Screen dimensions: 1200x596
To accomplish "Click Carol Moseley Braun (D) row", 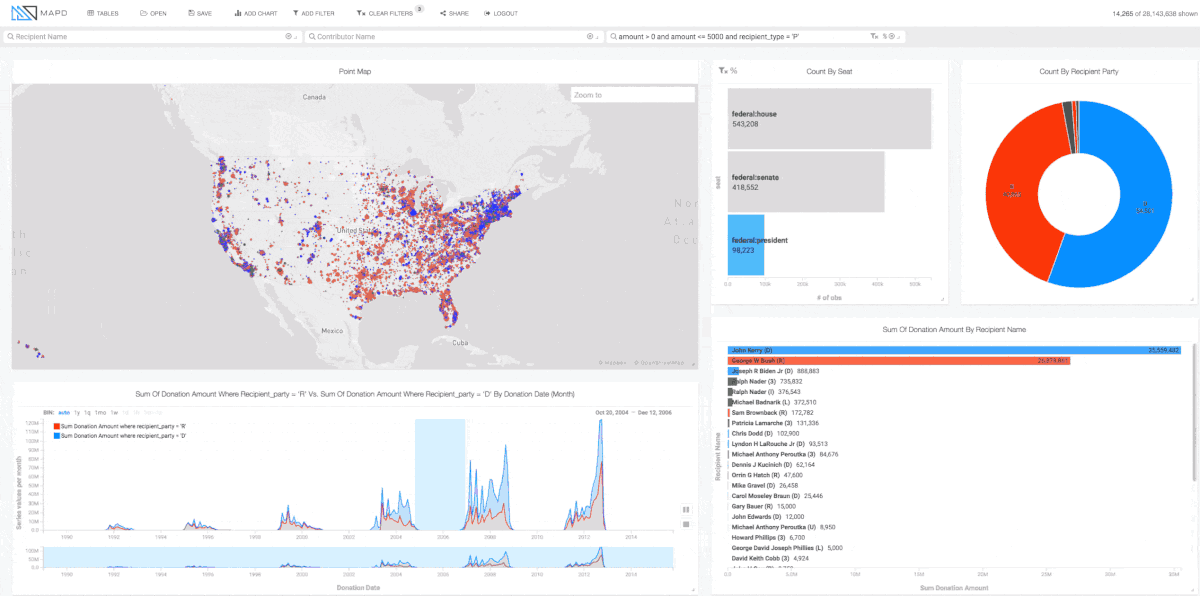I will pos(777,496).
